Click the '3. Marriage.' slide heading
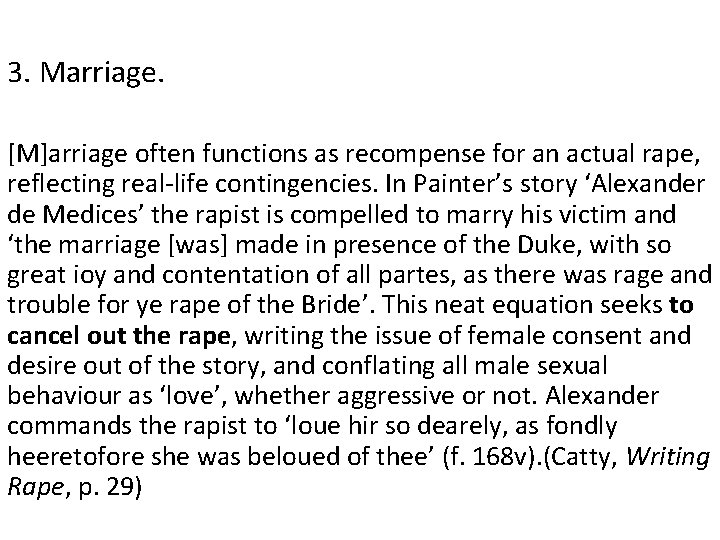 [86, 73]
